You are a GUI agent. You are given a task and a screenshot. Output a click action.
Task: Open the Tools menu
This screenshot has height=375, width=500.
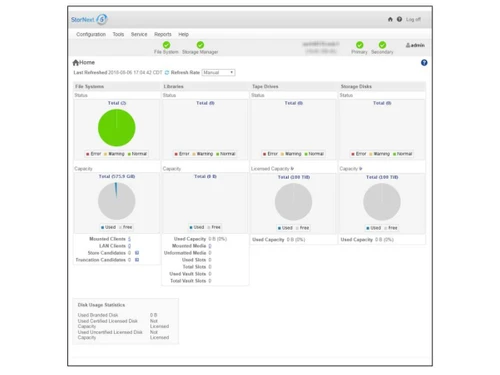(x=118, y=34)
